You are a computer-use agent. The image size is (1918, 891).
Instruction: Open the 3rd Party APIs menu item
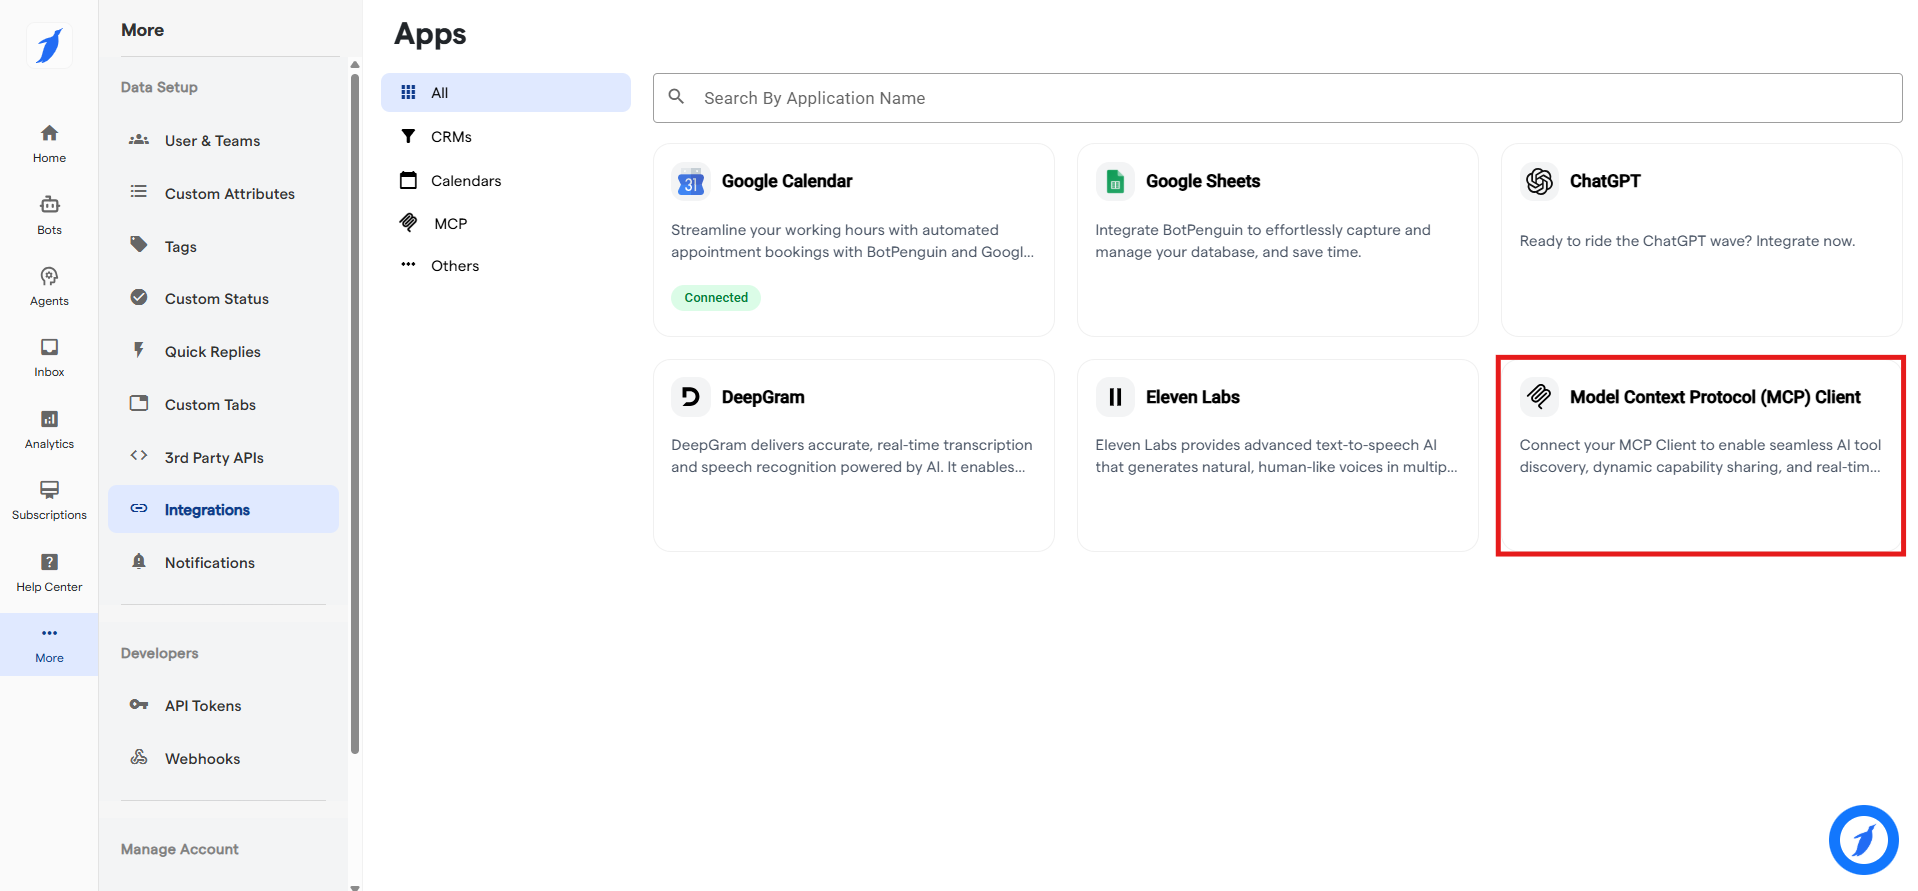pos(214,458)
